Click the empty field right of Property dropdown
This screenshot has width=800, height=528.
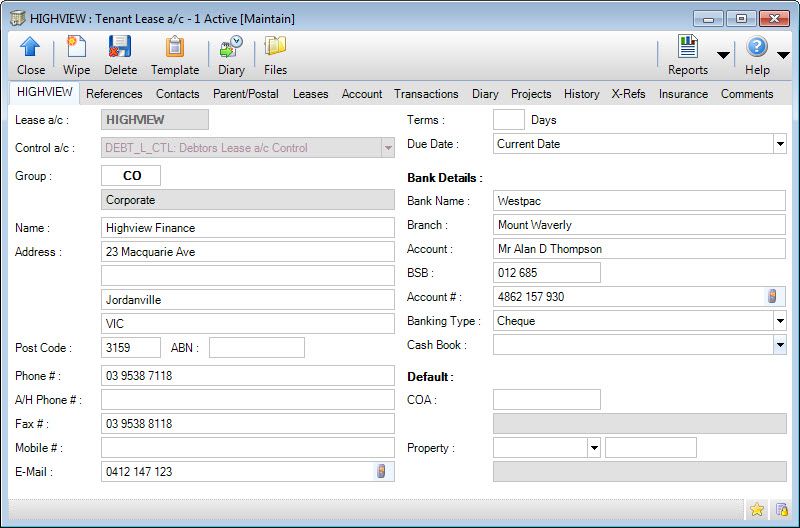point(651,447)
